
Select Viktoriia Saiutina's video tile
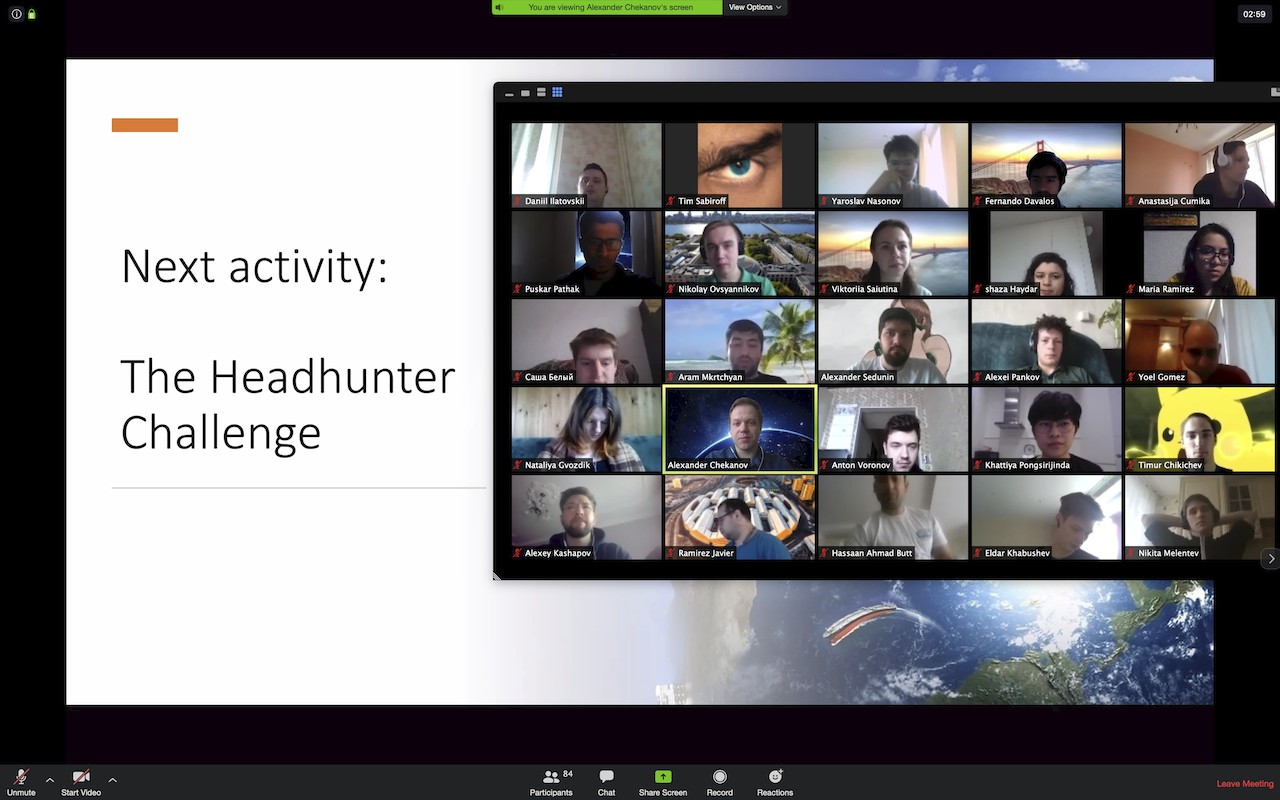(893, 253)
